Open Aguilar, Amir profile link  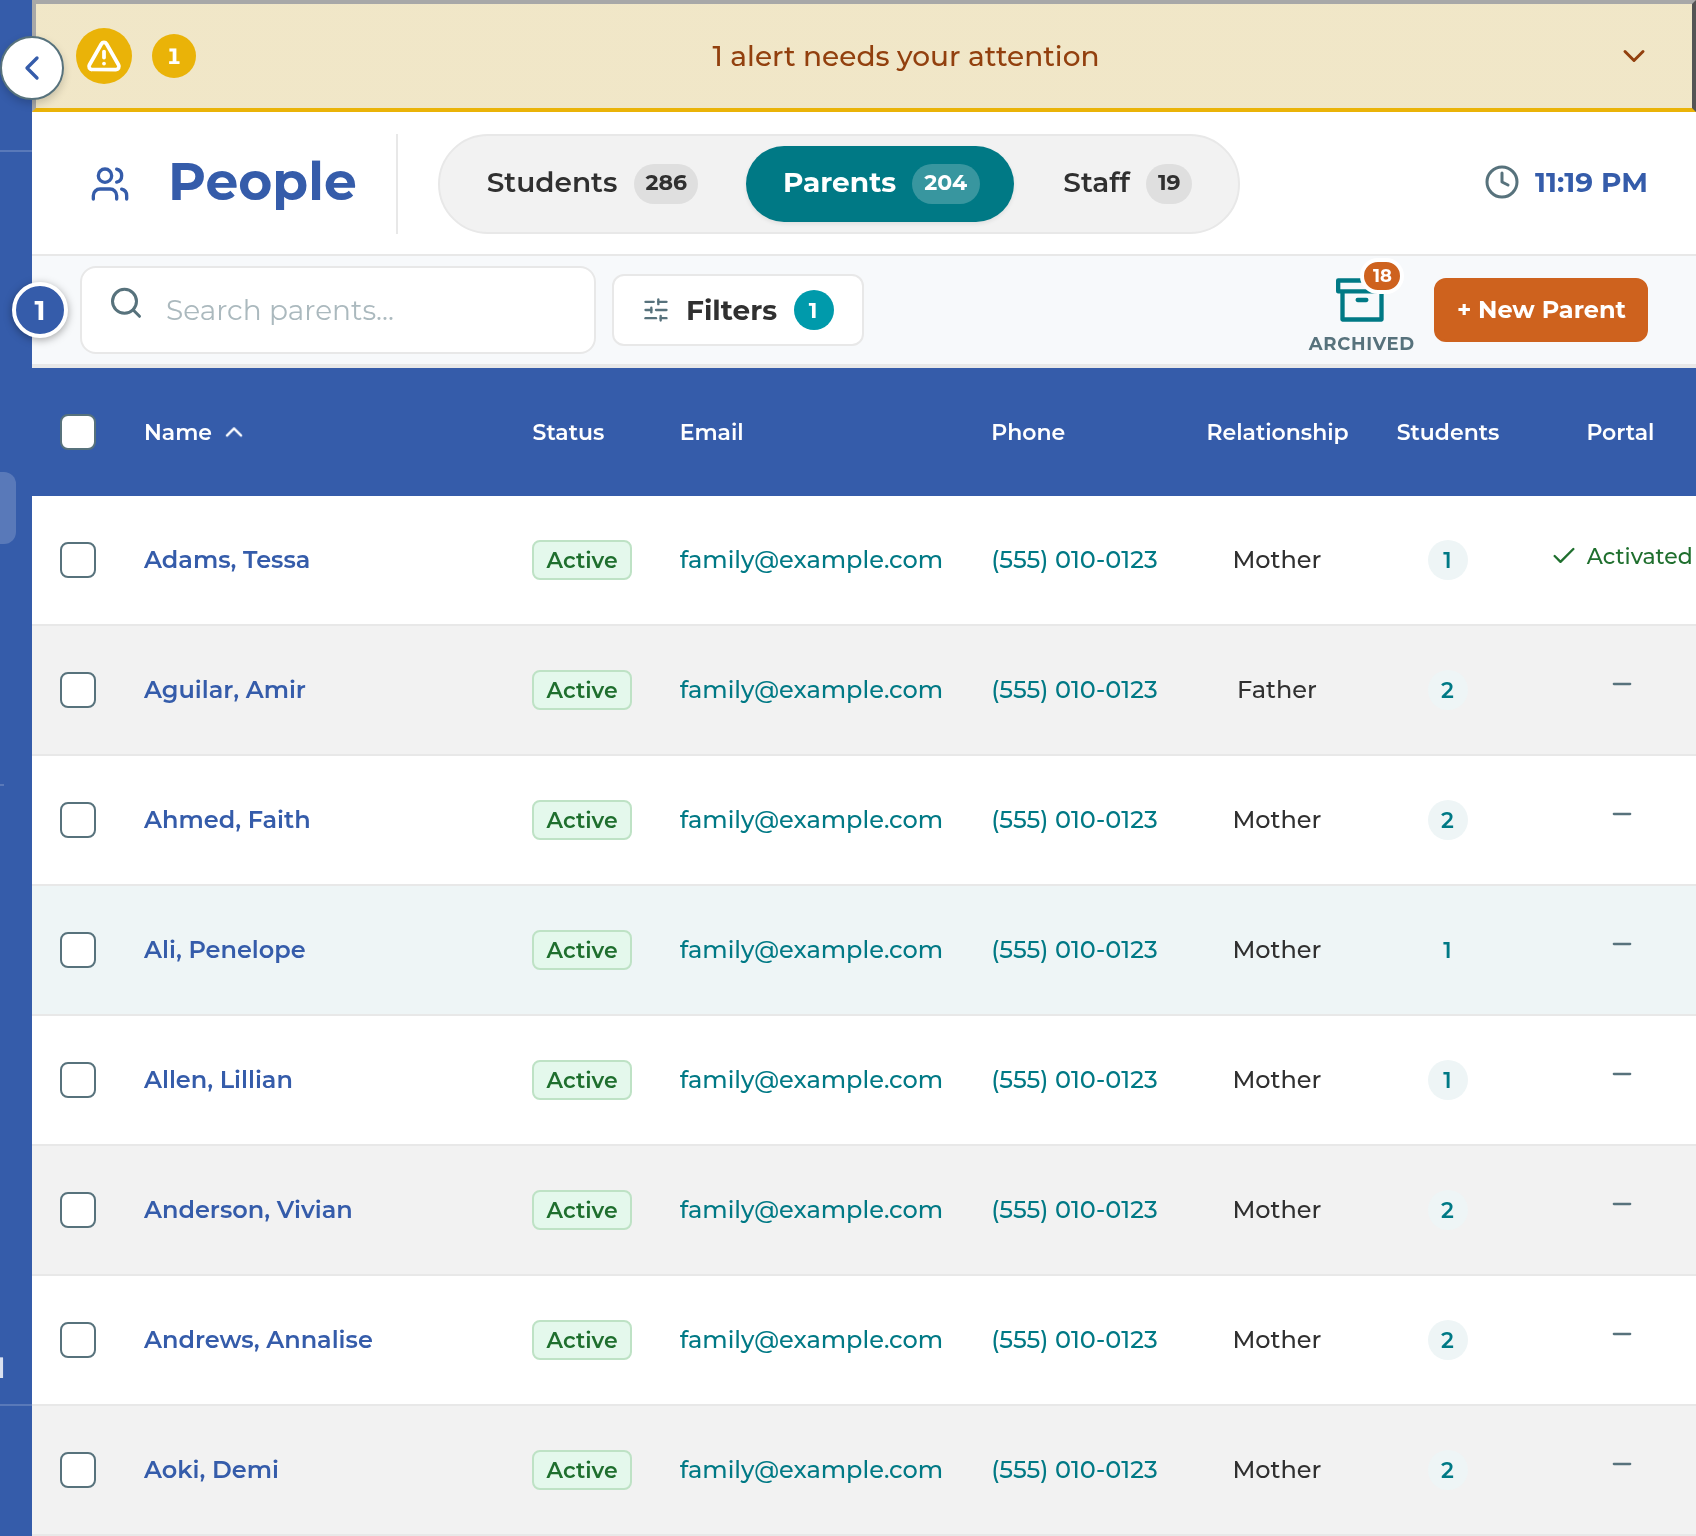point(225,690)
